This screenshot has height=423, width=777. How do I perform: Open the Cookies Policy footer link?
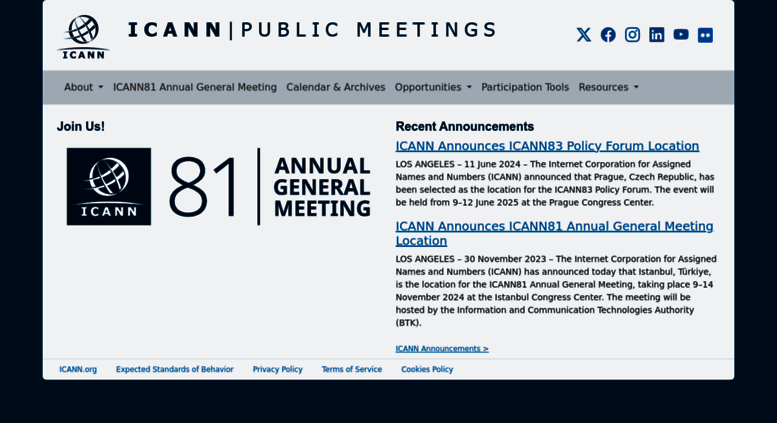(427, 370)
